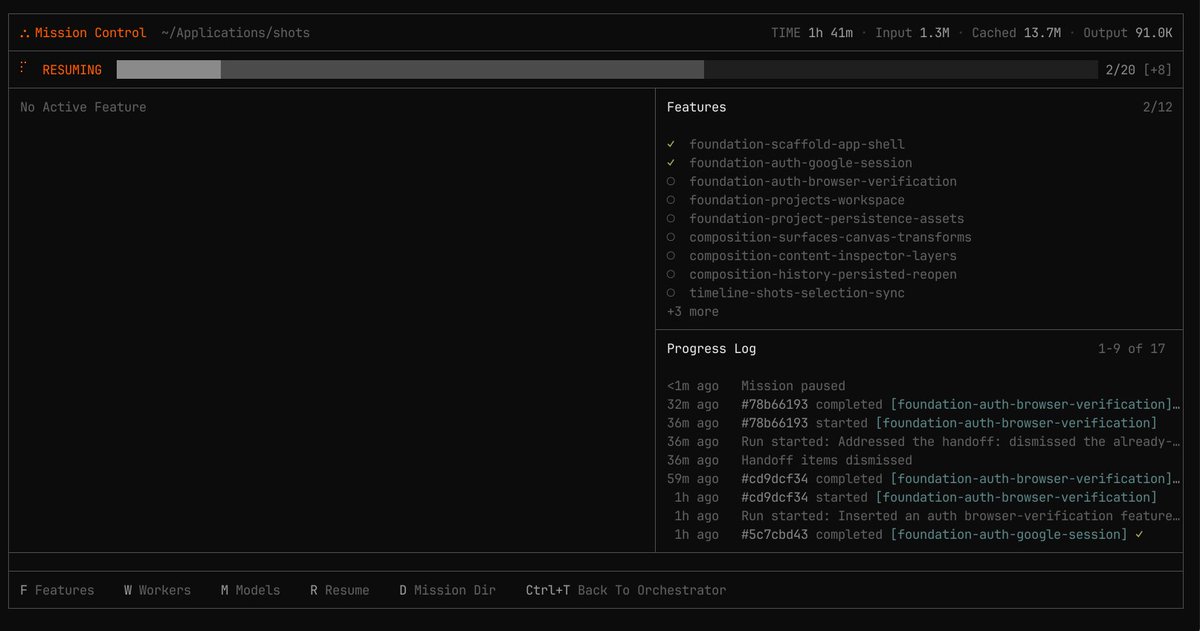Click checkmark after #5c7cbd43 completed log entry
This screenshot has height=631, width=1200.
[1139, 535]
